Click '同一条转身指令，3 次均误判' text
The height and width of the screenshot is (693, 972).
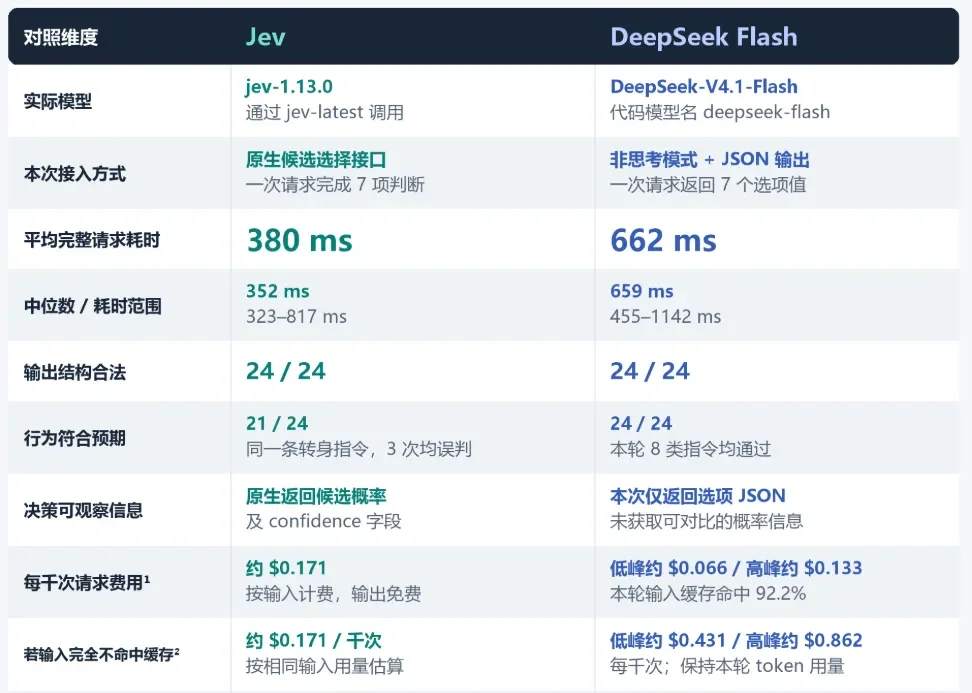358,449
